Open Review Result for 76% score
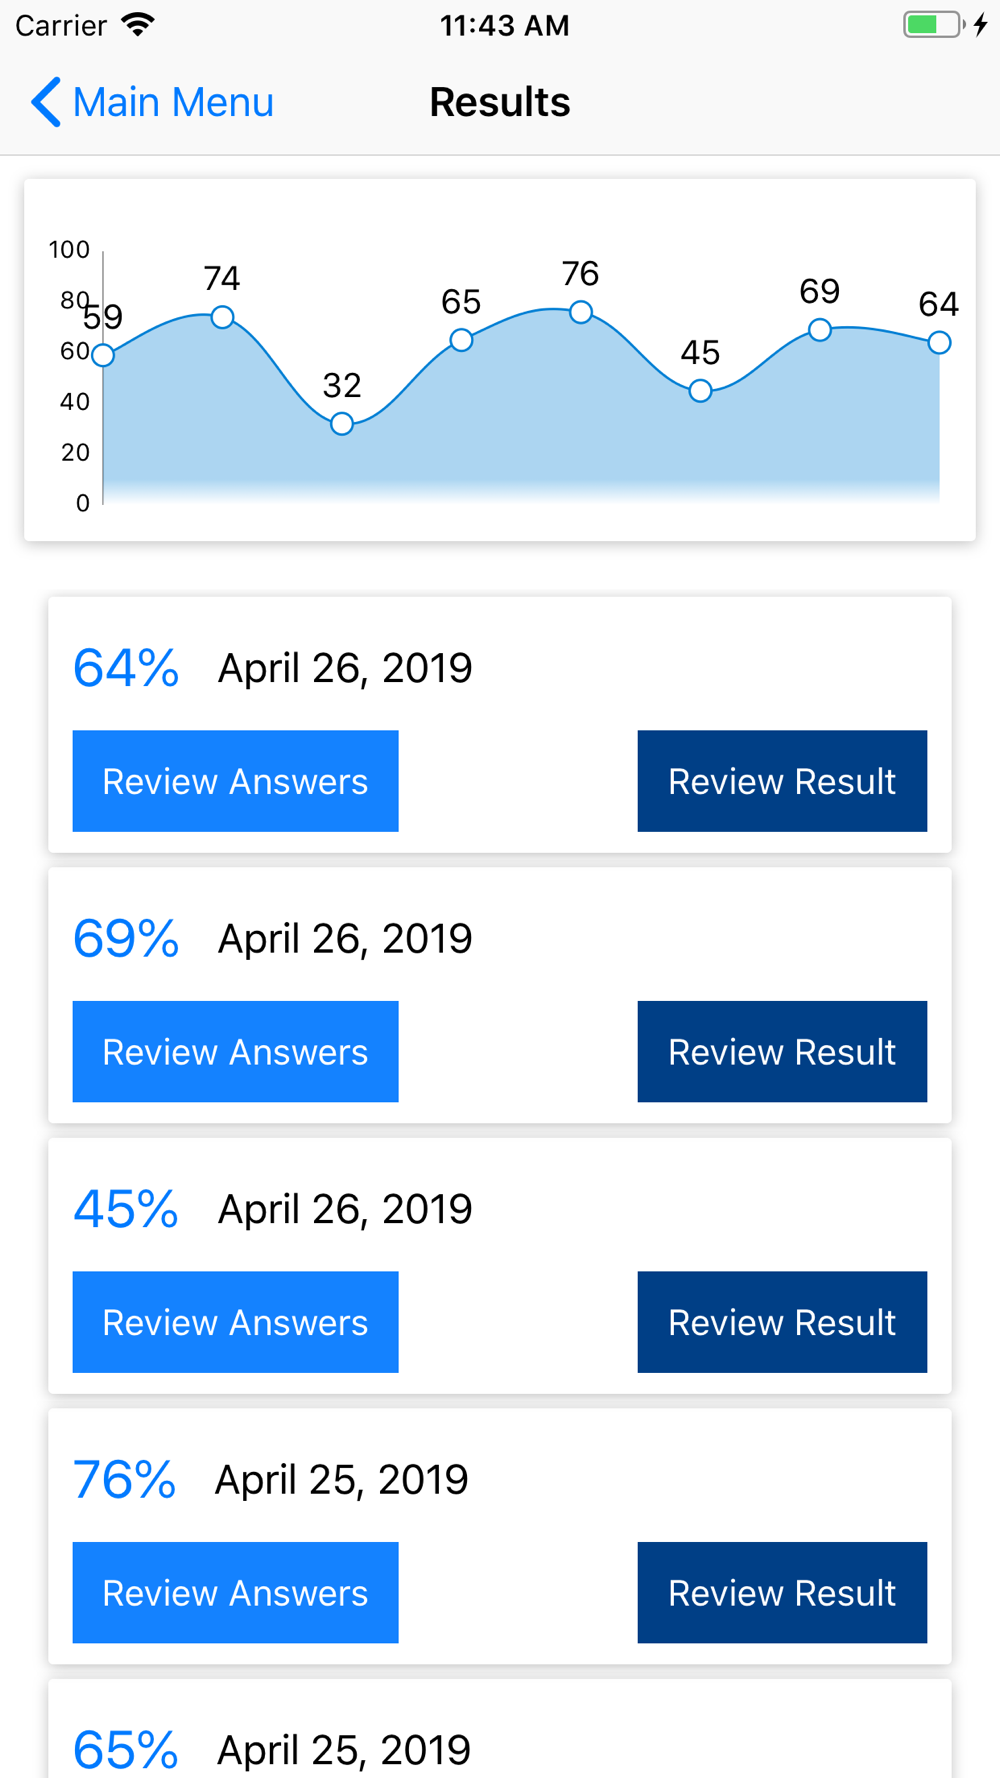 tap(782, 1593)
